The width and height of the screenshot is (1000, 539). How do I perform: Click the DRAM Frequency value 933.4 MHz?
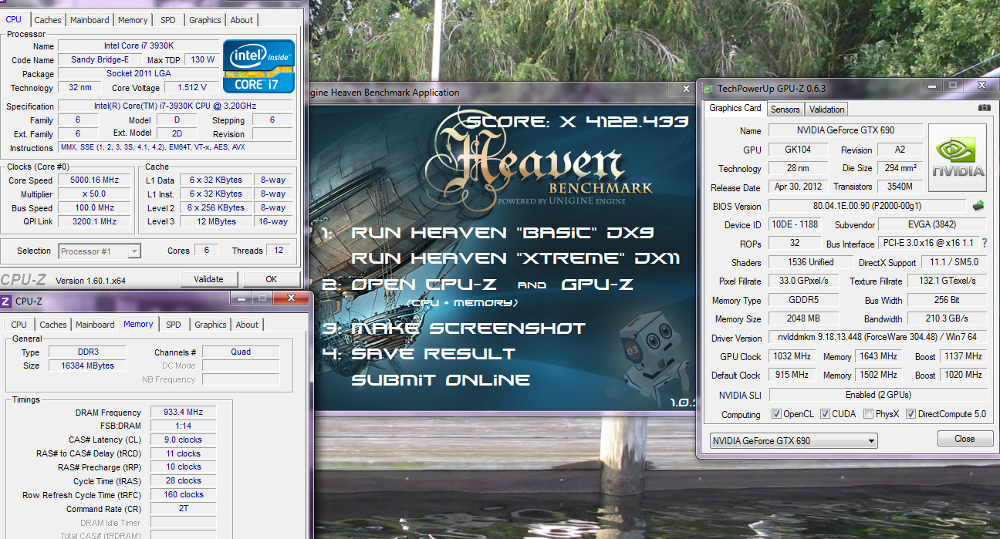pyautogui.click(x=183, y=412)
